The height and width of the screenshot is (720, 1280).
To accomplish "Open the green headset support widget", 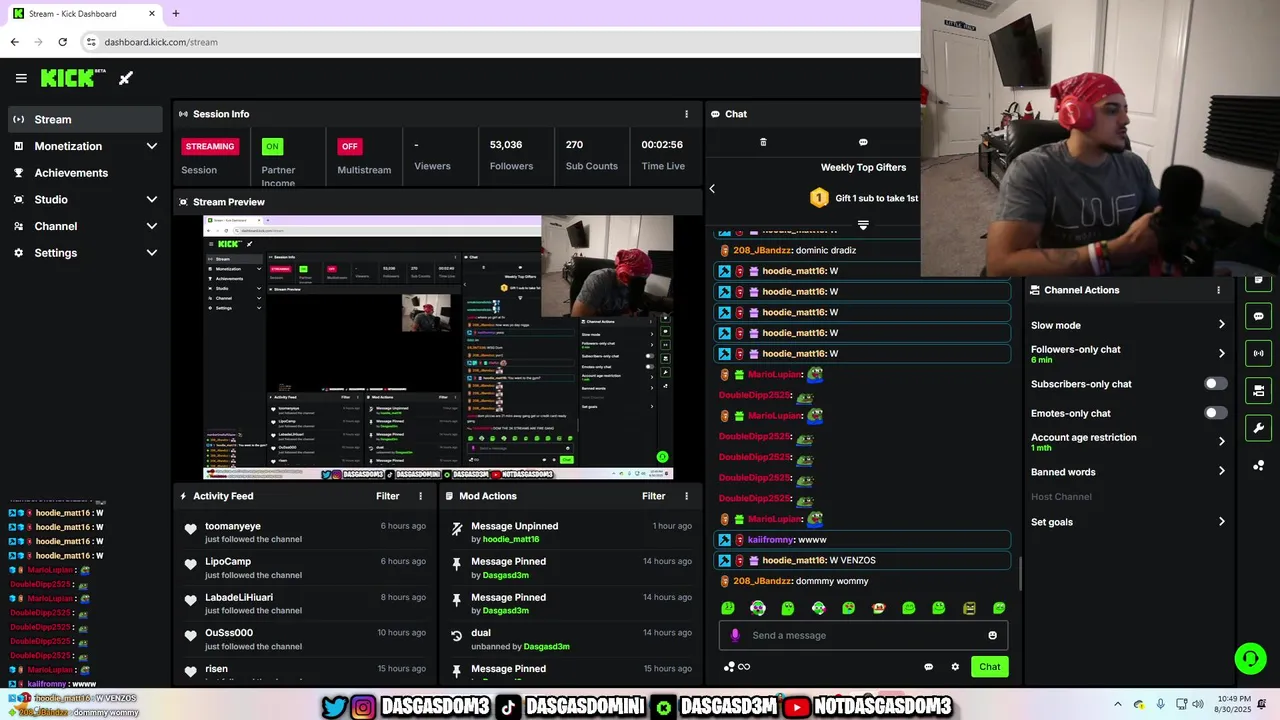I will (1250, 658).
